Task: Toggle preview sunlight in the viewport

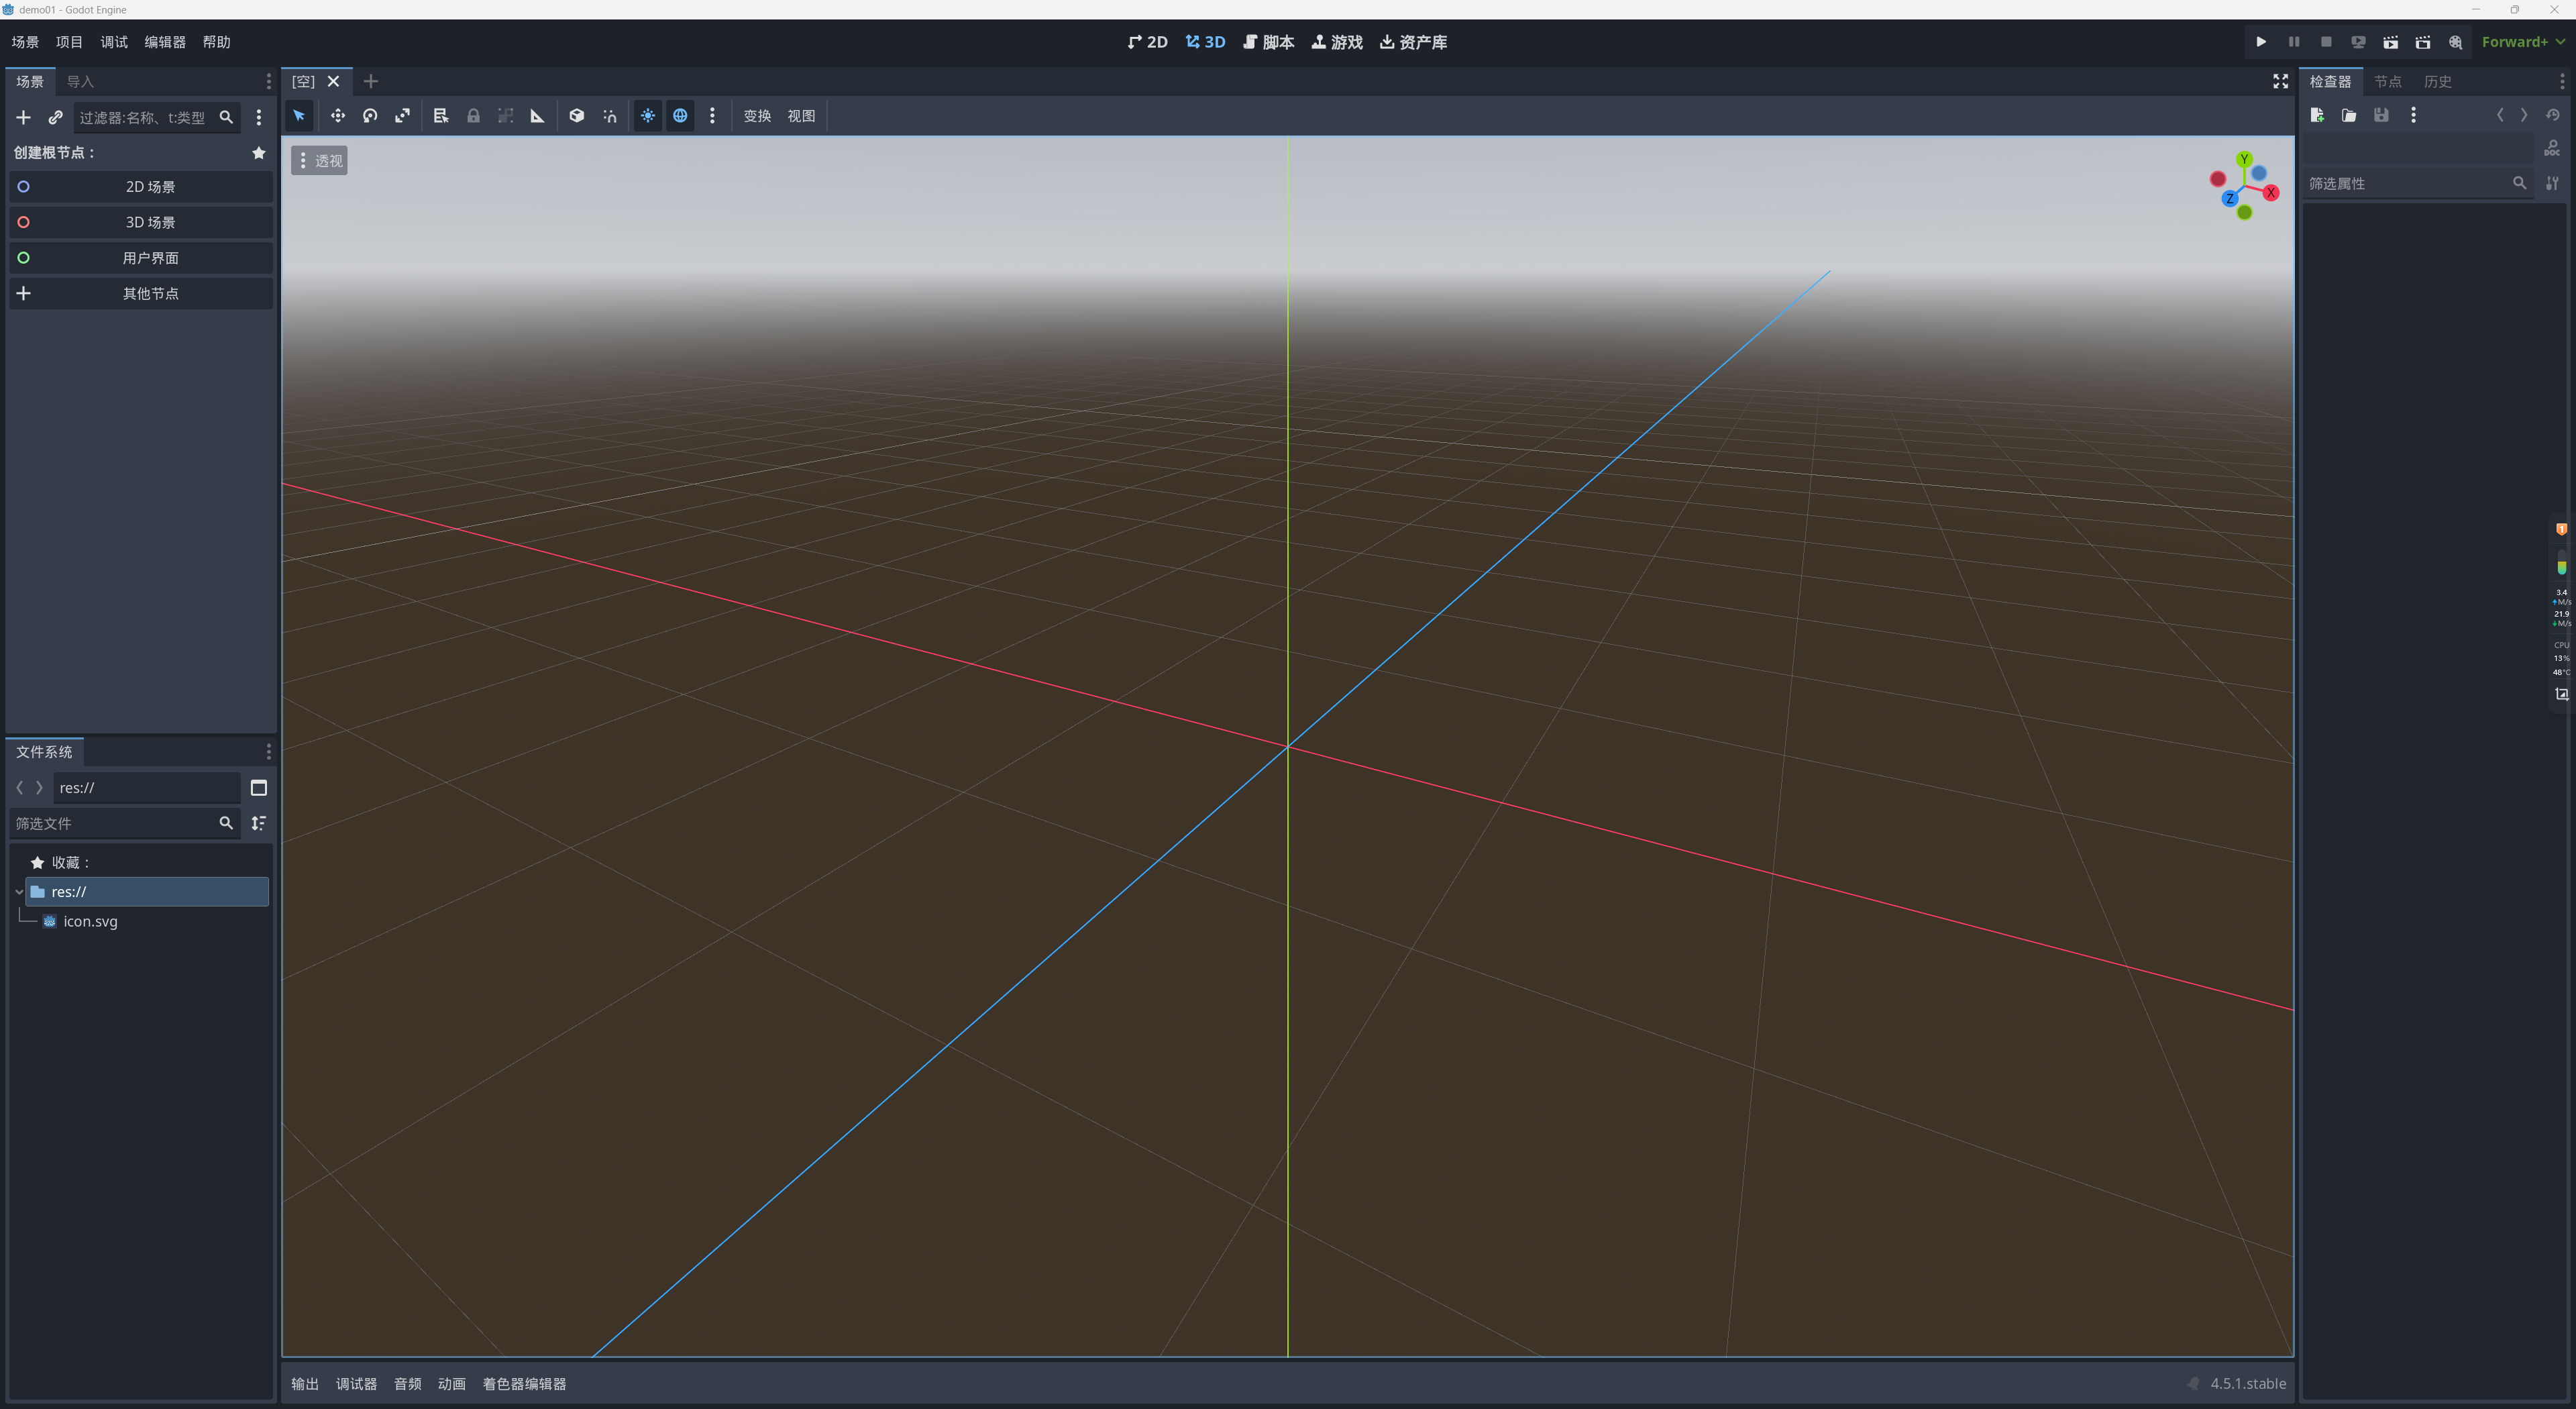Action: [648, 116]
